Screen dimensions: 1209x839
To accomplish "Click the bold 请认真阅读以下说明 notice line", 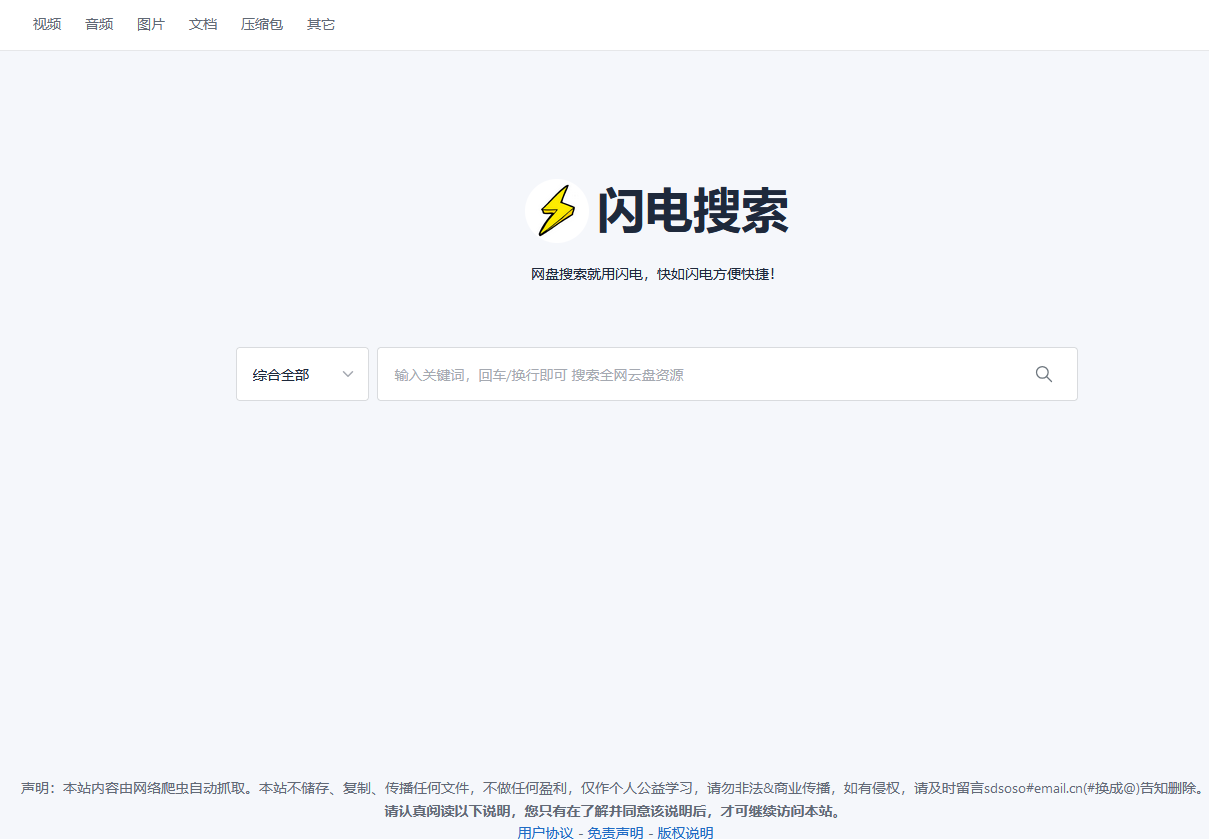I will (612, 811).
